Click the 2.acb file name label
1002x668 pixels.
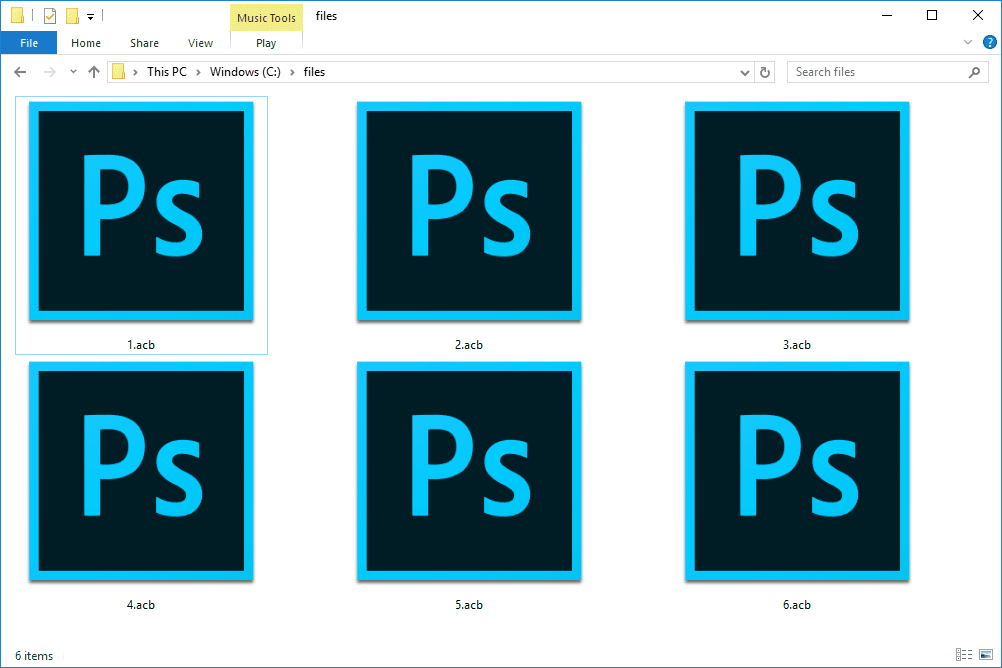[469, 345]
